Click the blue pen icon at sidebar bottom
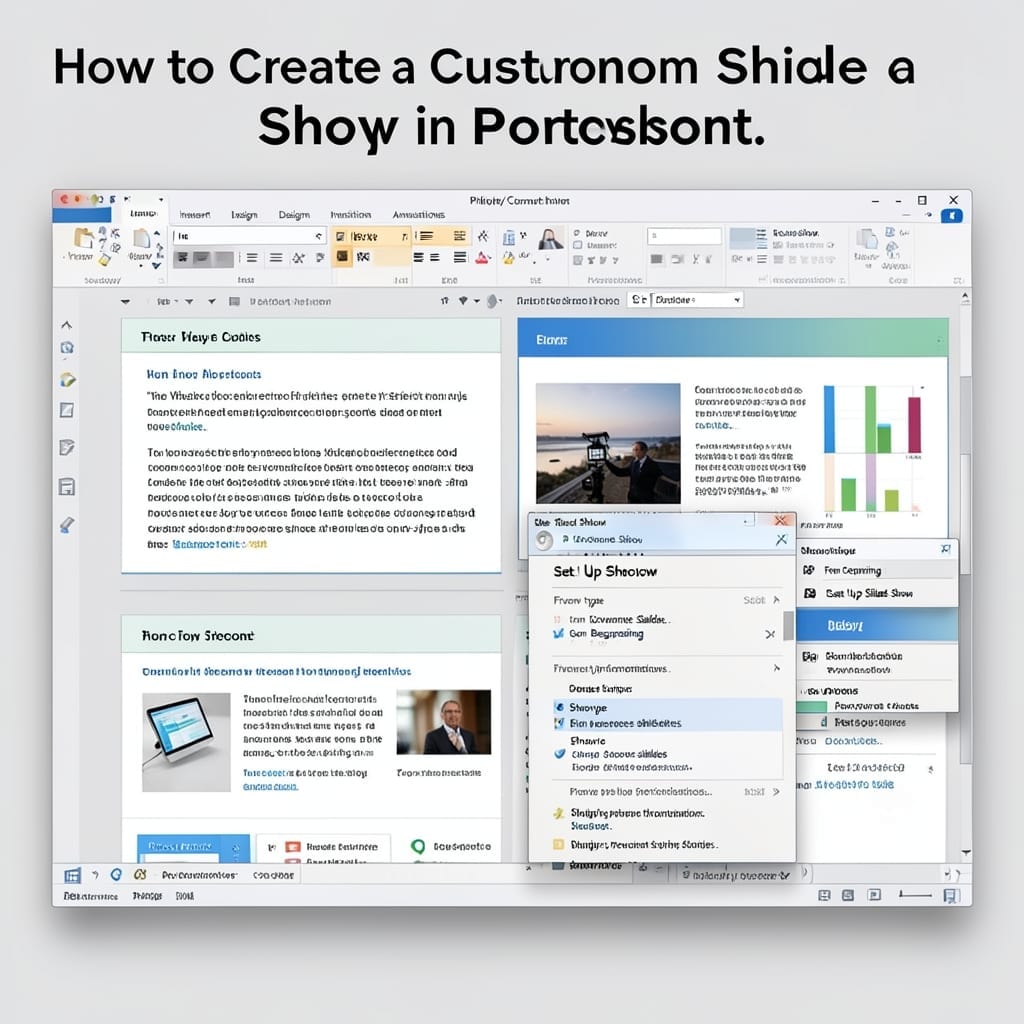Image resolution: width=1024 pixels, height=1024 pixels. click(x=67, y=524)
